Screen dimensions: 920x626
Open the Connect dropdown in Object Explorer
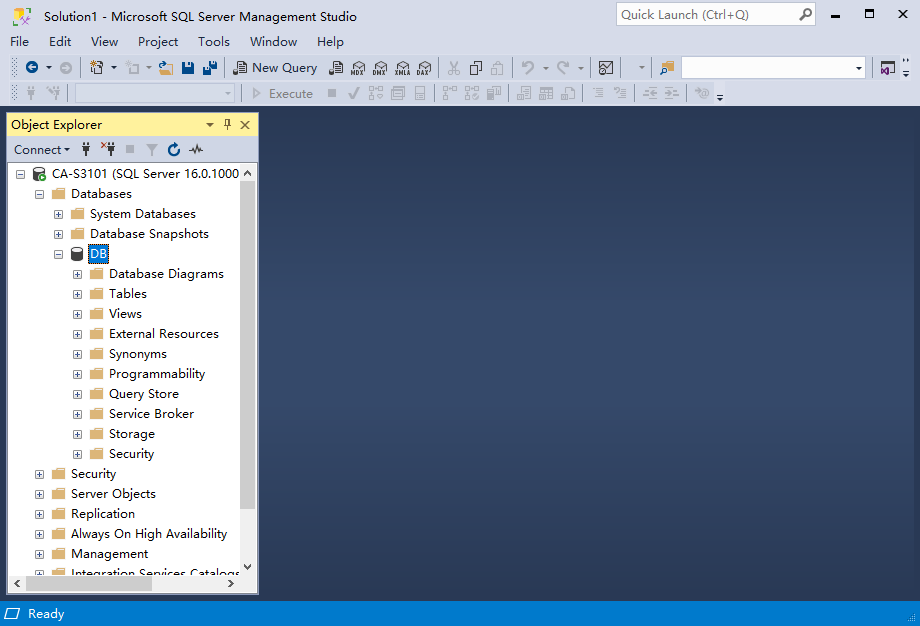coord(42,150)
